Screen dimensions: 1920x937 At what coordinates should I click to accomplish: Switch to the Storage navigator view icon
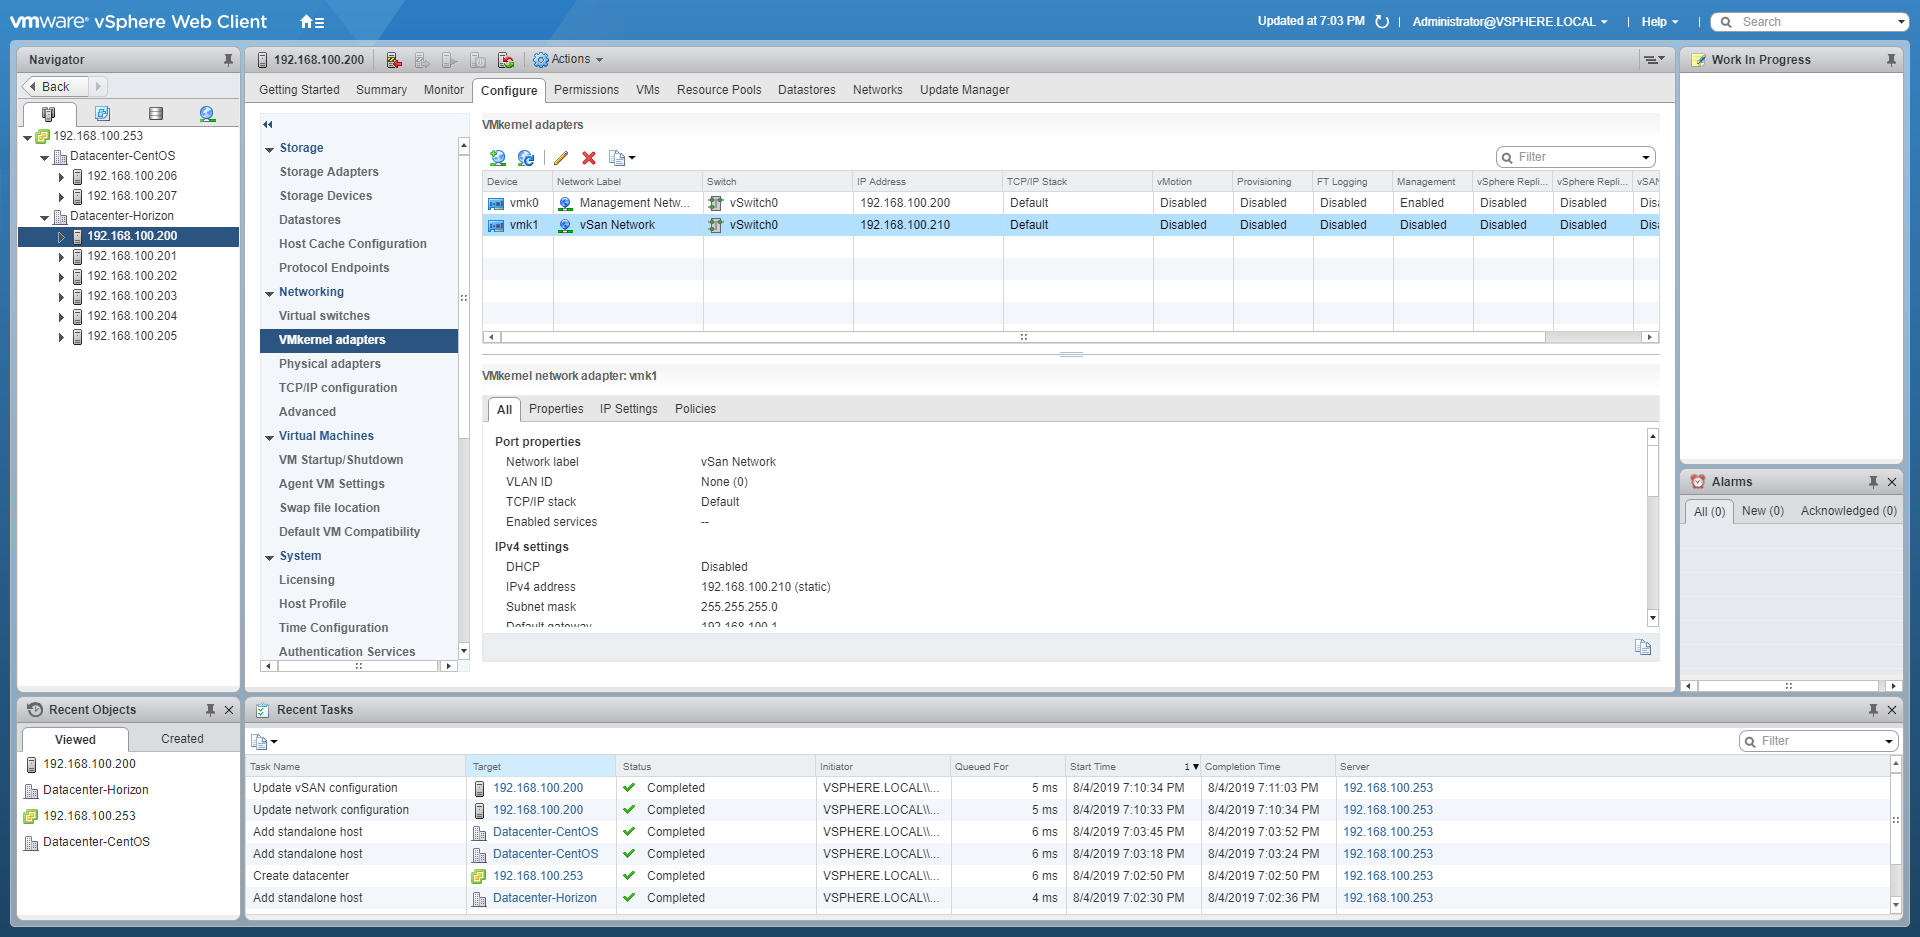[x=155, y=114]
